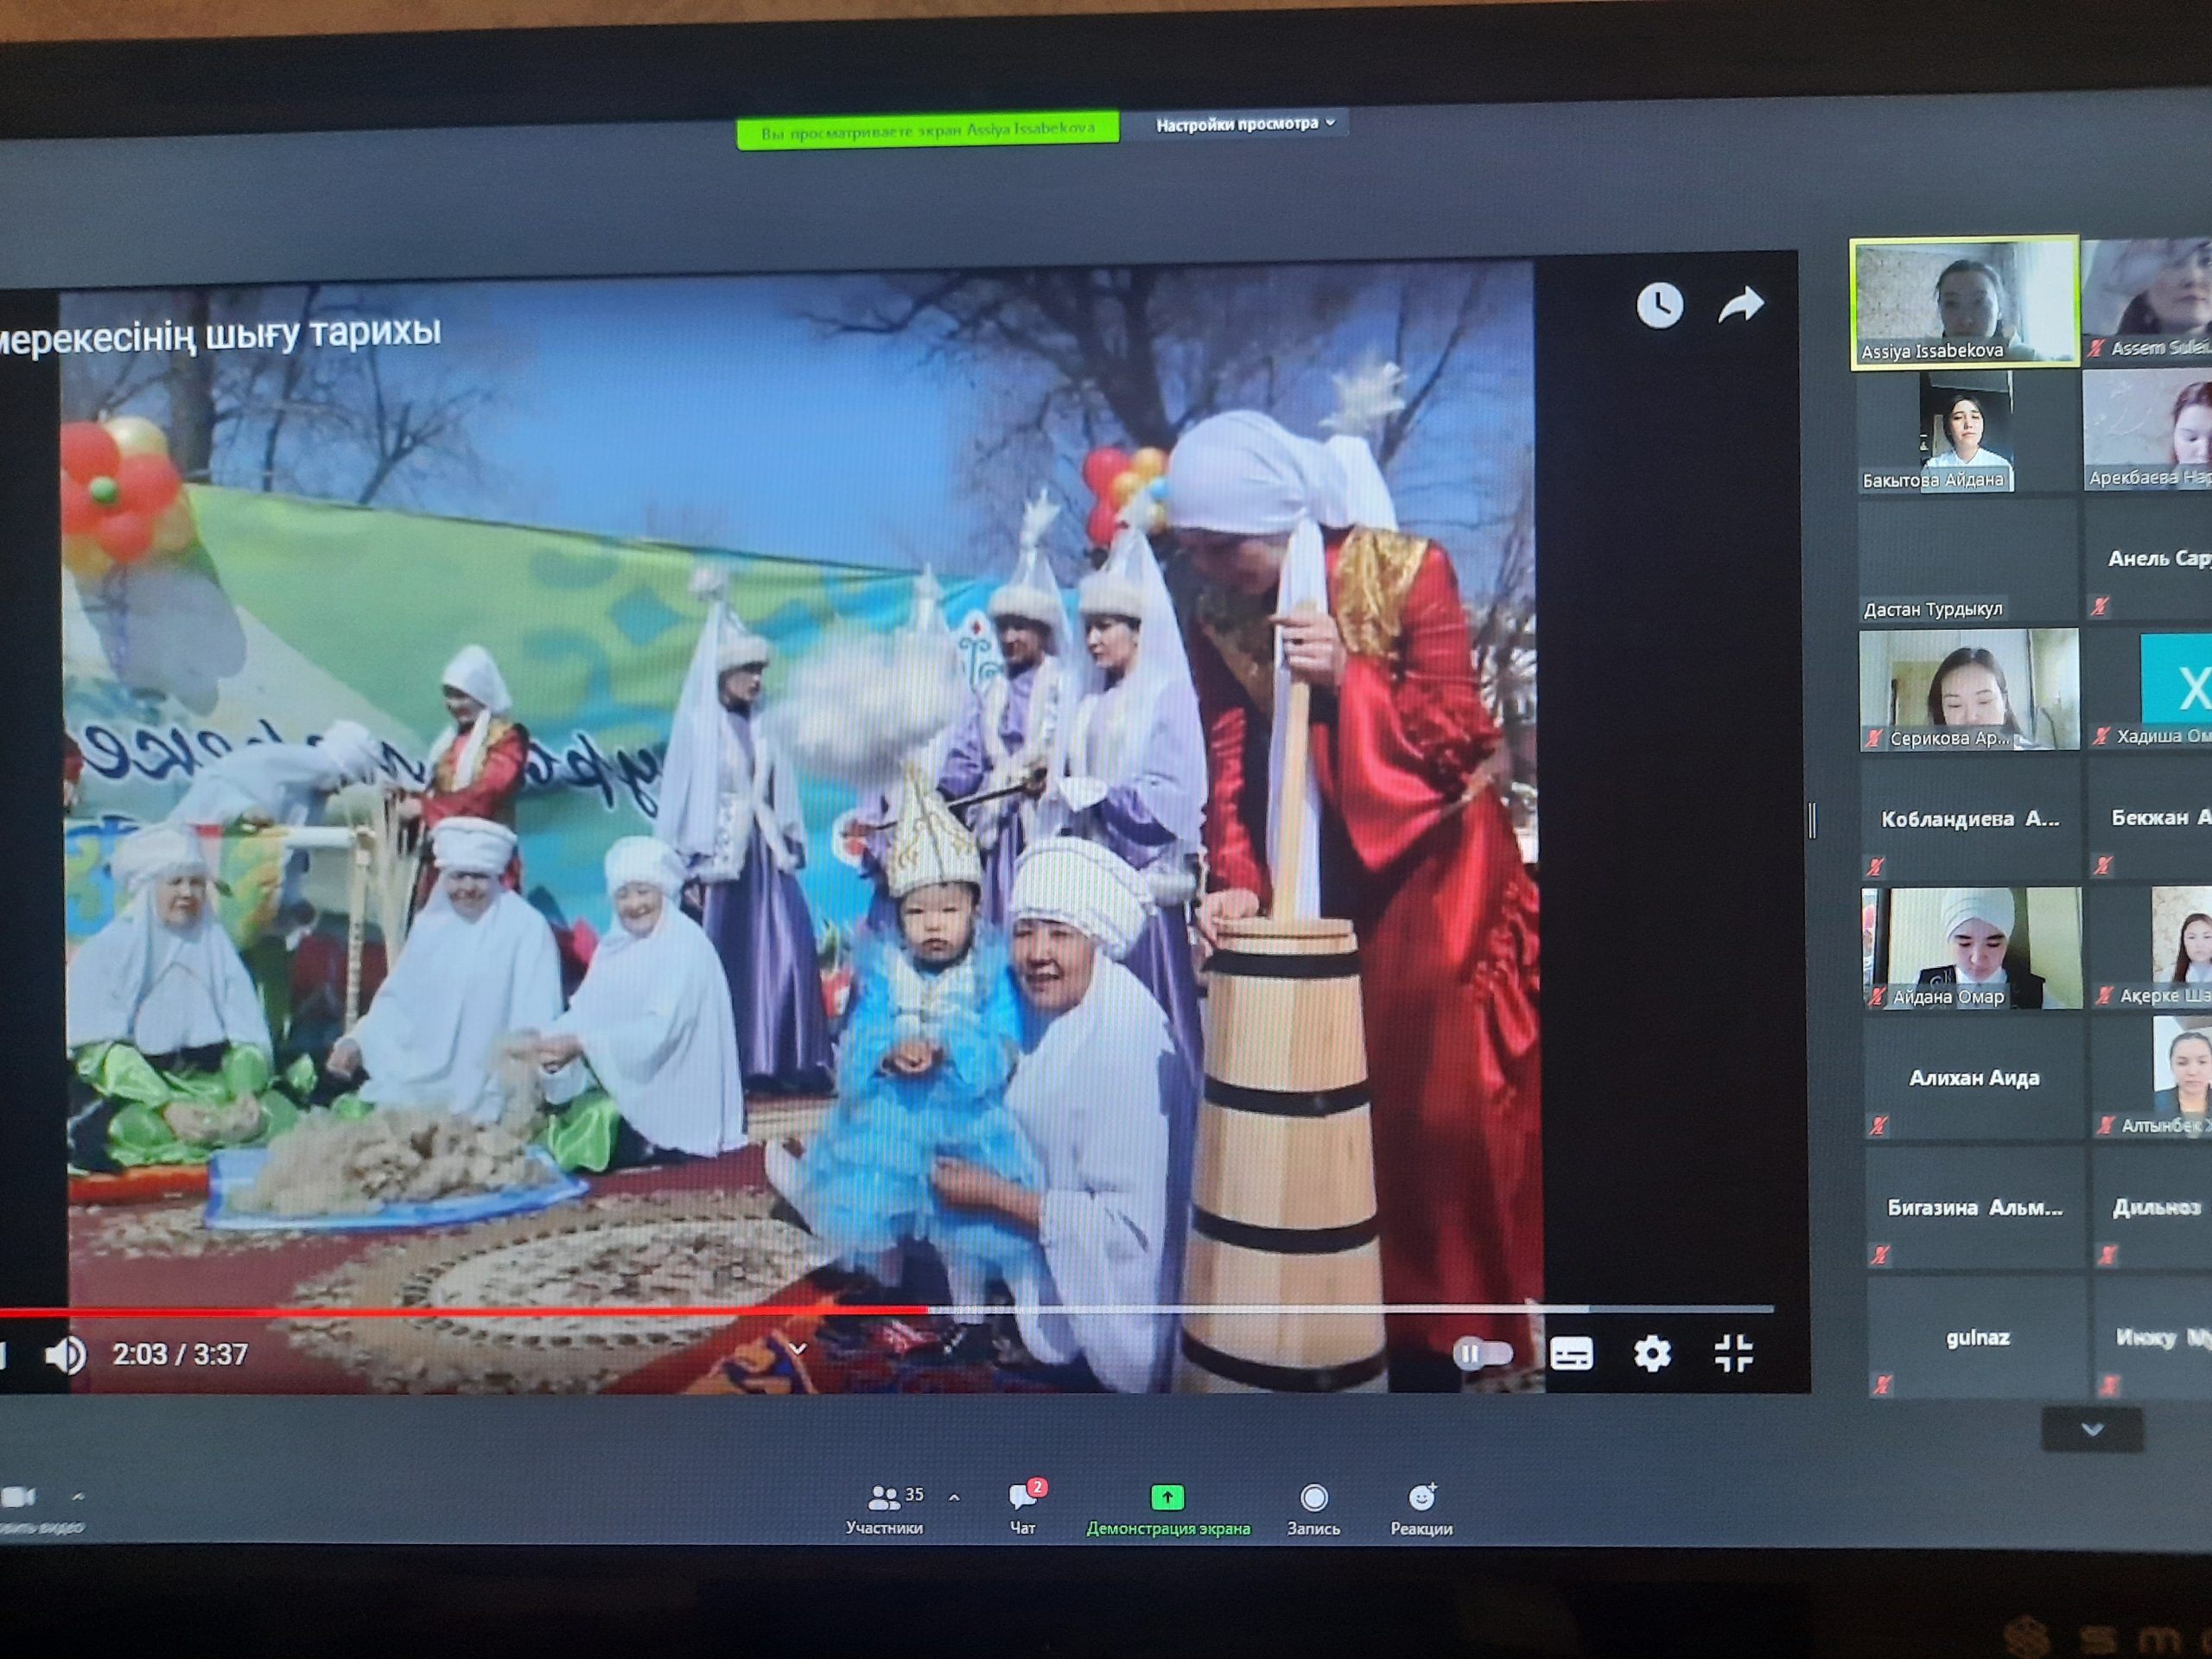This screenshot has width=2212, height=1659.
Task: Select Assiya Issabekova's video thumbnail
Action: [x=1964, y=303]
